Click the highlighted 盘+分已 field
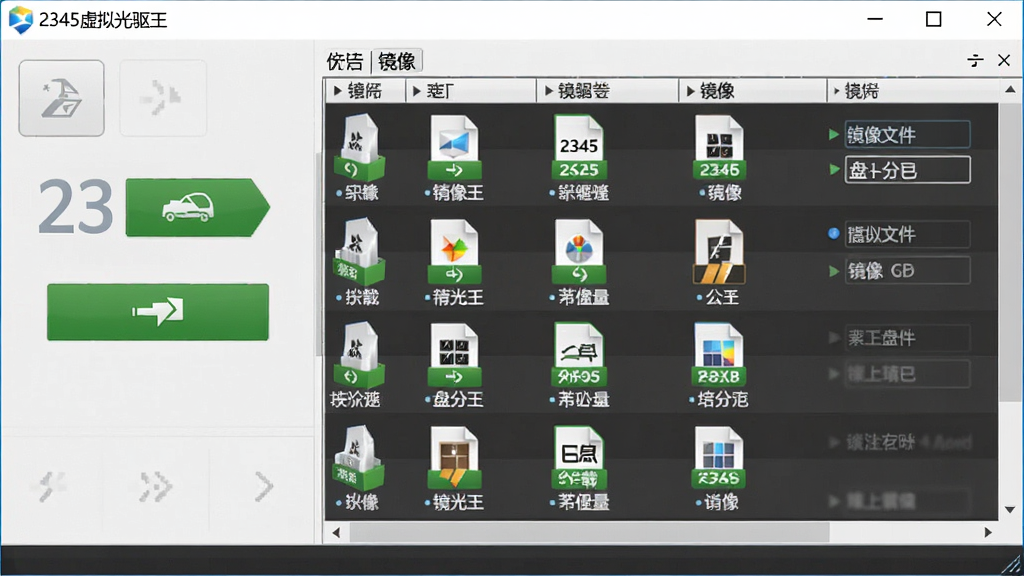Image resolution: width=1024 pixels, height=576 pixels. point(907,170)
